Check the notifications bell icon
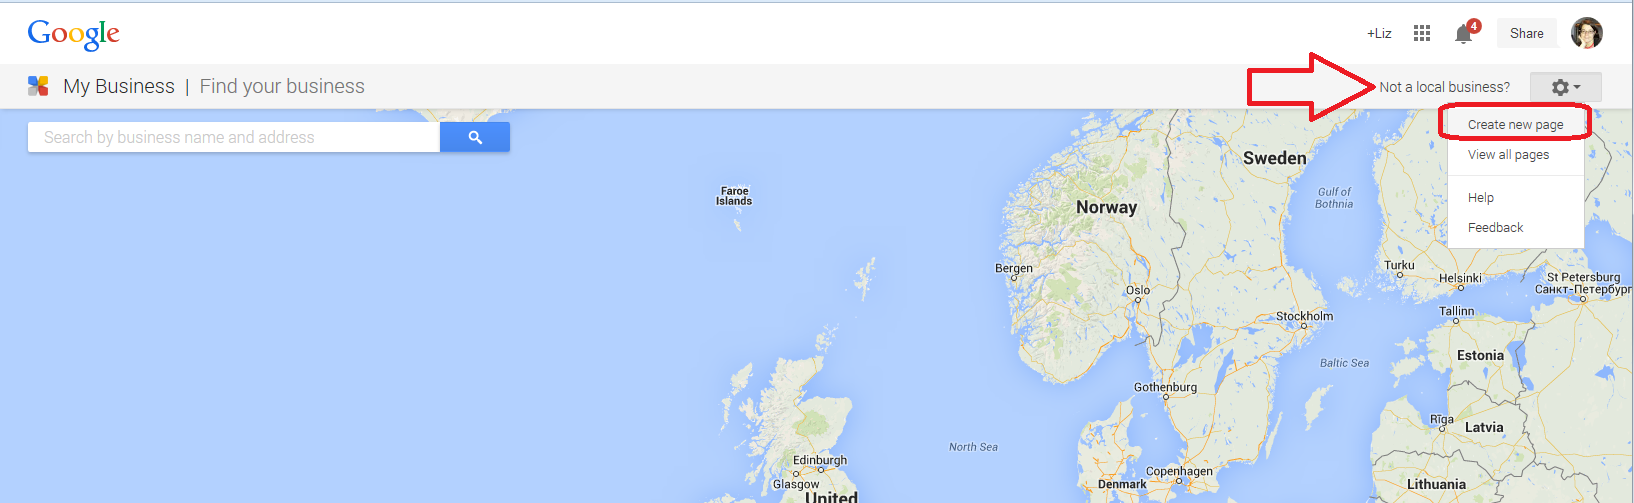 1465,33
